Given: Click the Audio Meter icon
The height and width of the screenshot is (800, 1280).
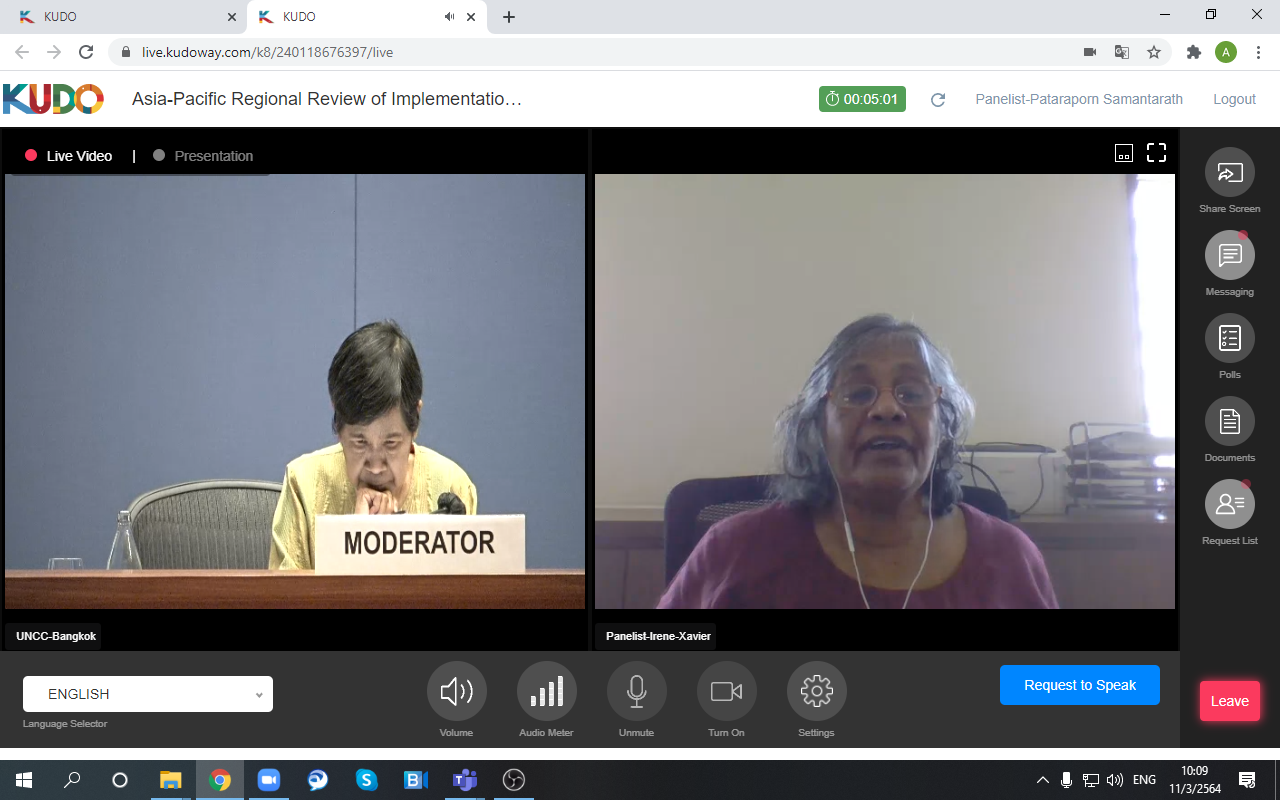Looking at the screenshot, I should point(546,691).
